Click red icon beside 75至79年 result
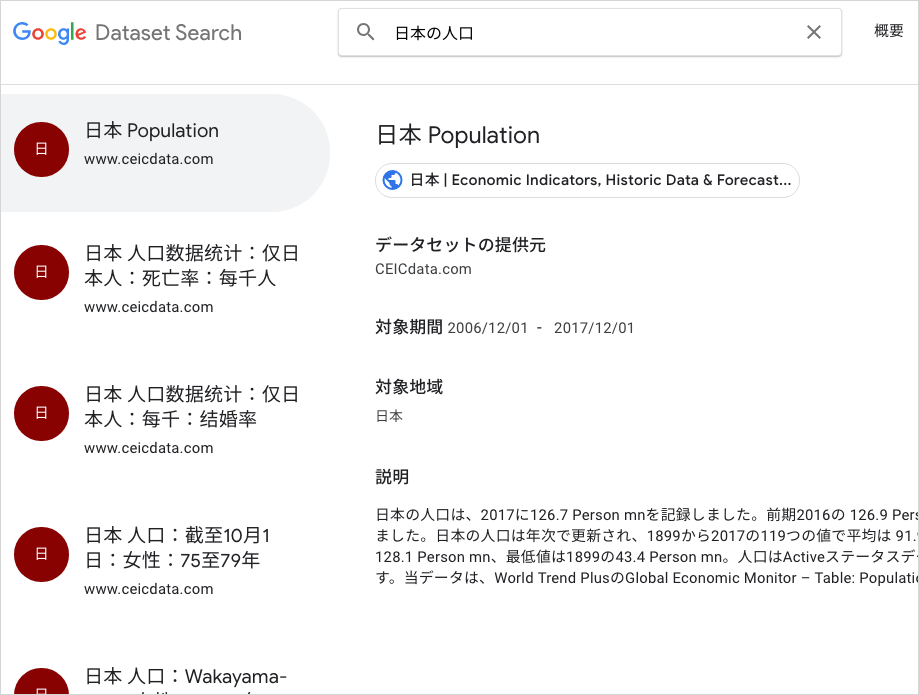Screen dimensions: 919x695 point(42,554)
